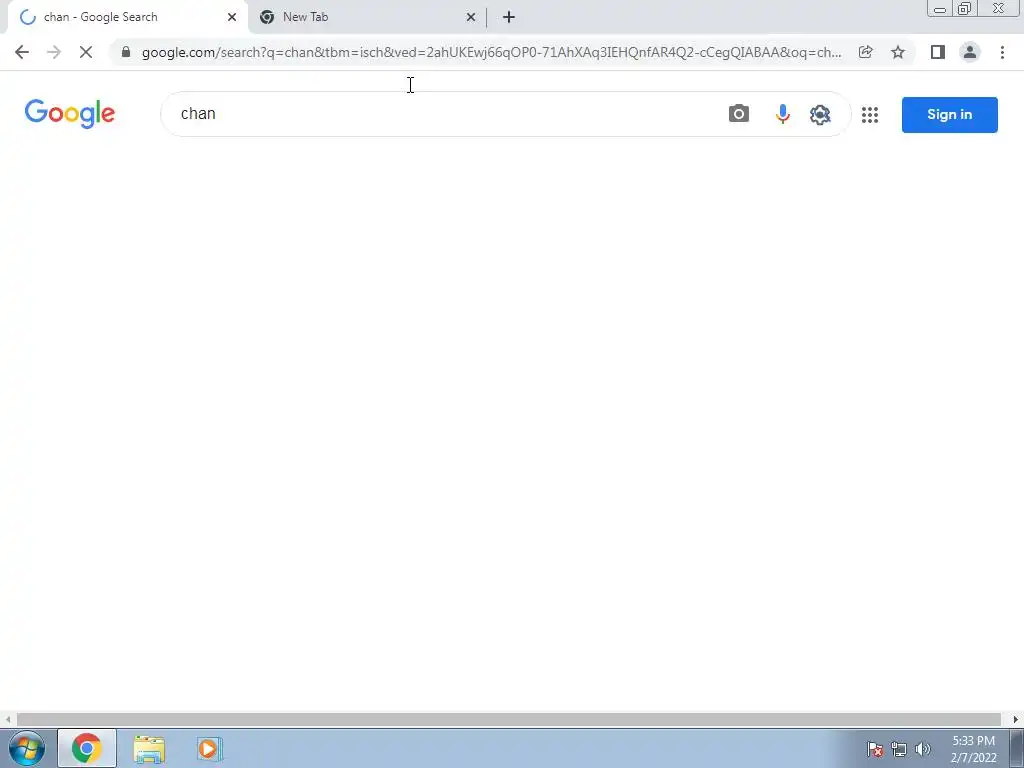This screenshot has height=768, width=1024.
Task: Search by image using the camera icon
Action: point(739,114)
